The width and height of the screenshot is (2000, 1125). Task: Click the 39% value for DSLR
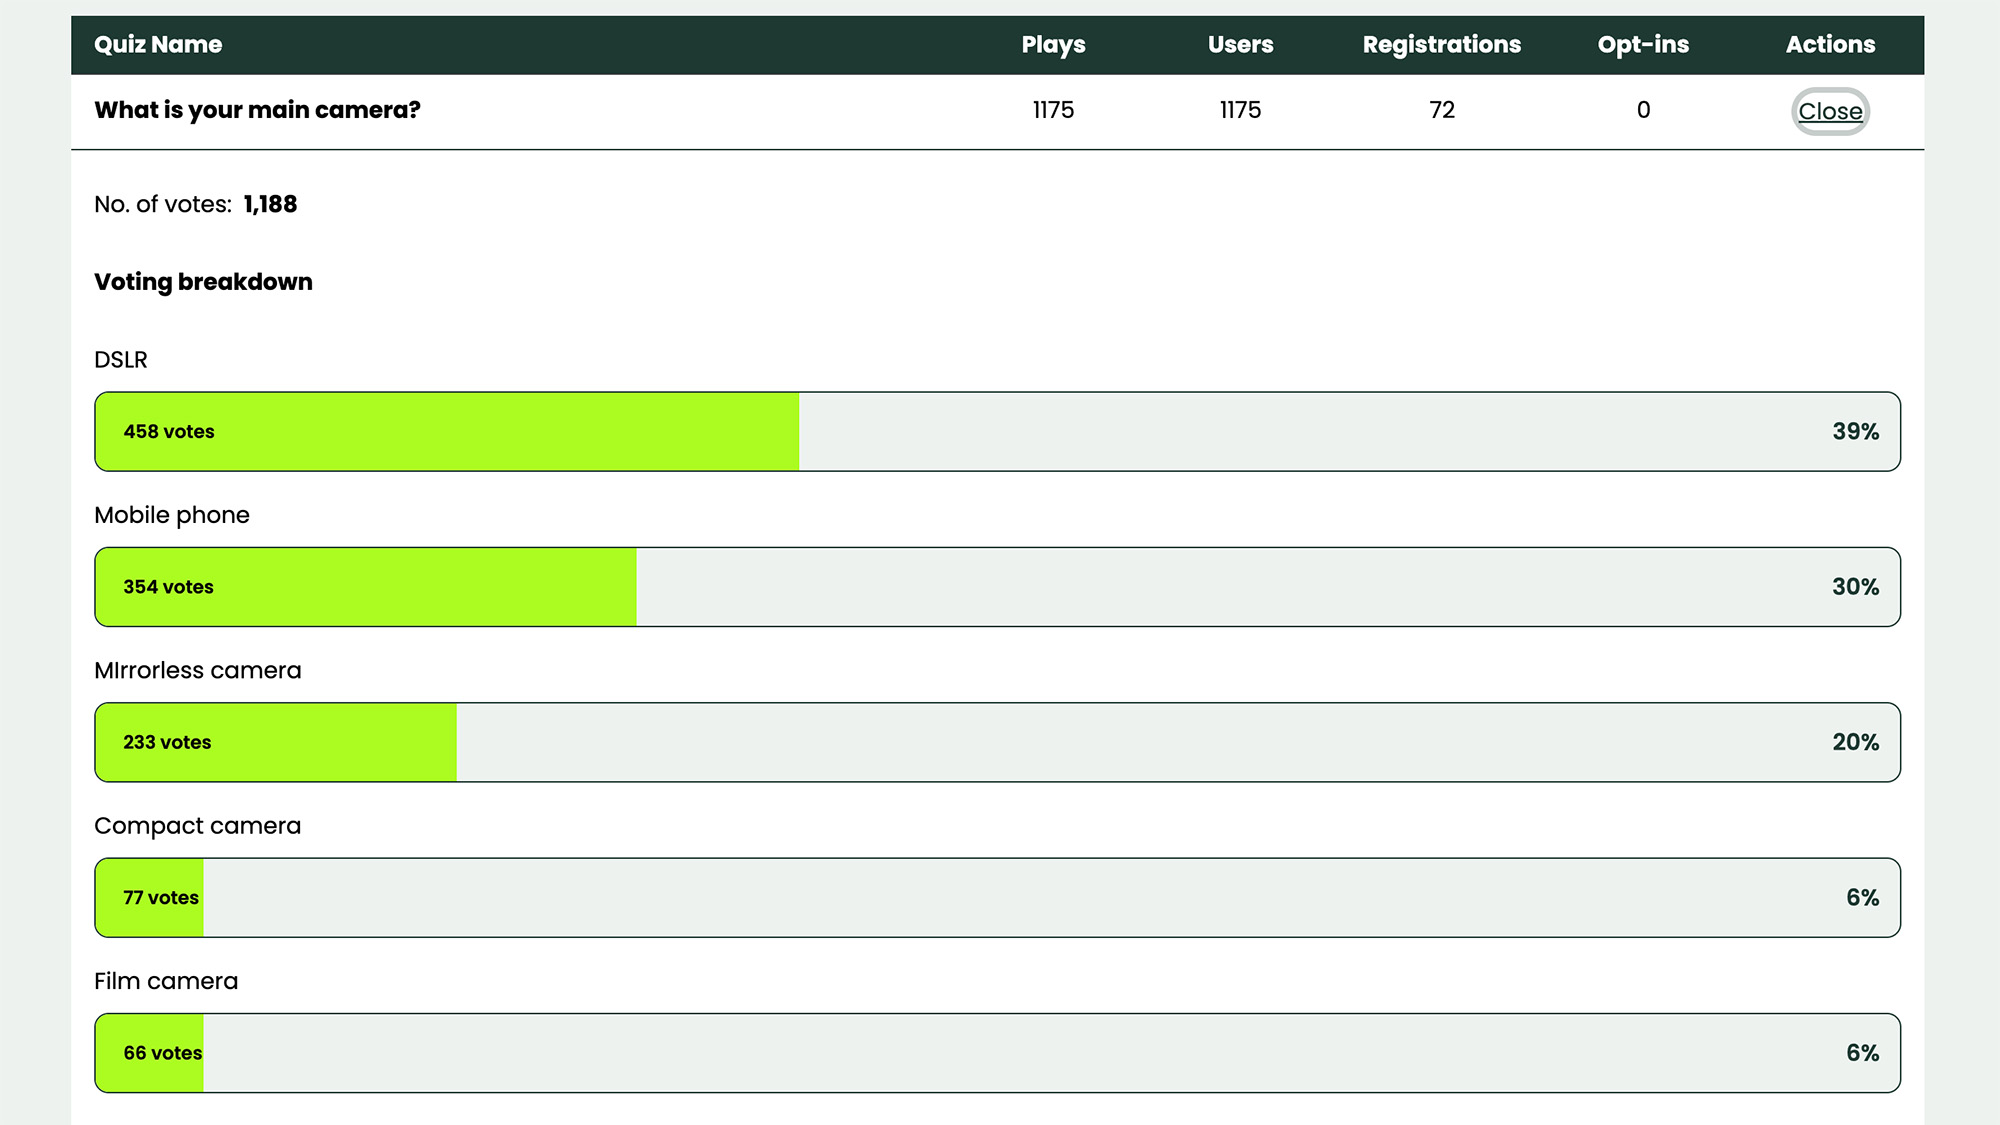click(1856, 431)
